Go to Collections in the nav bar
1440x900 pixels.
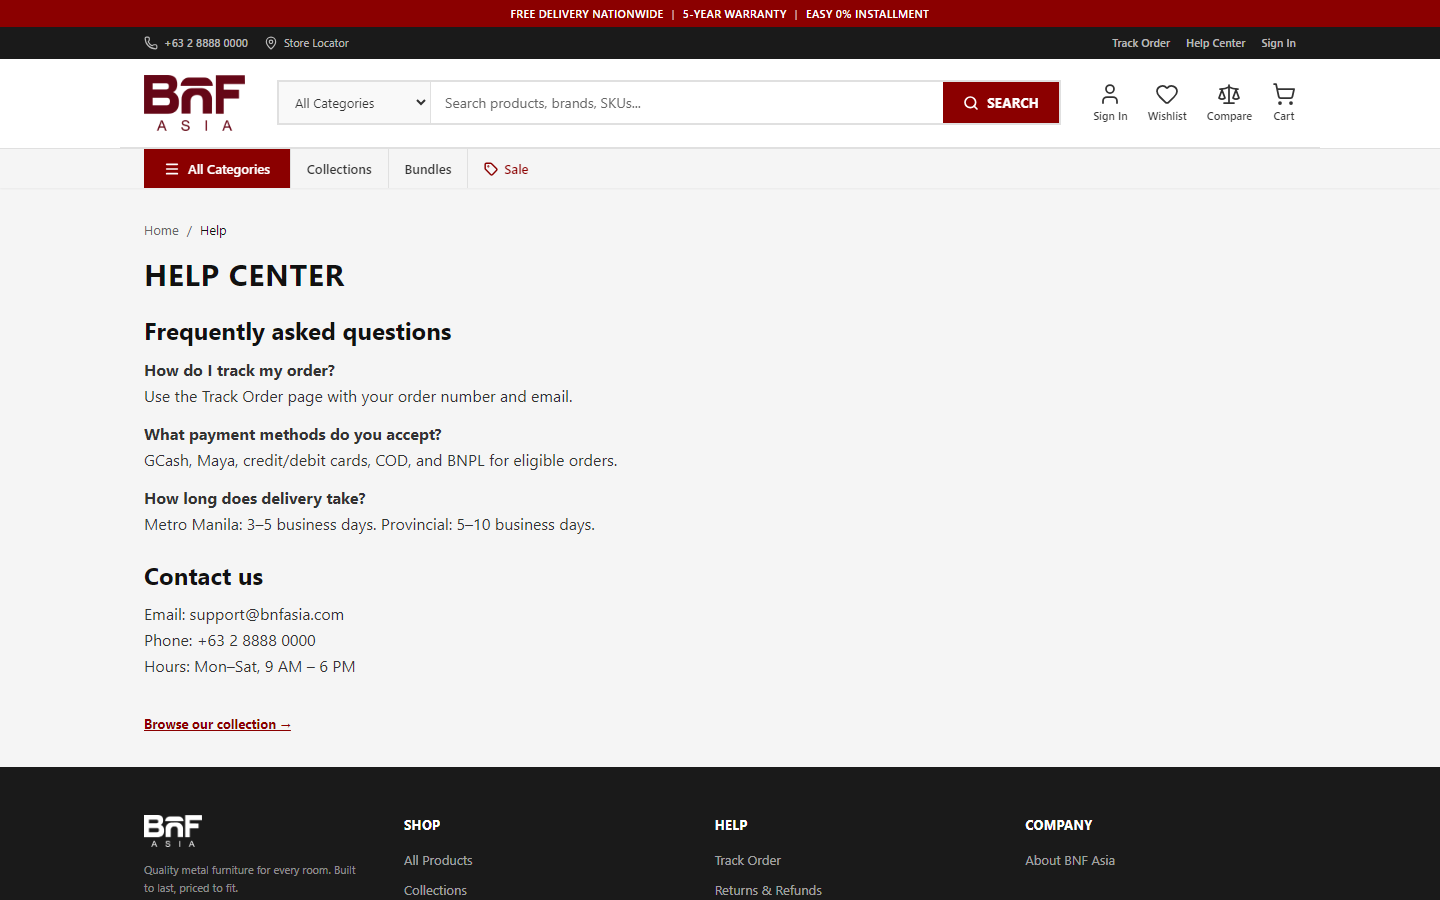[339, 169]
